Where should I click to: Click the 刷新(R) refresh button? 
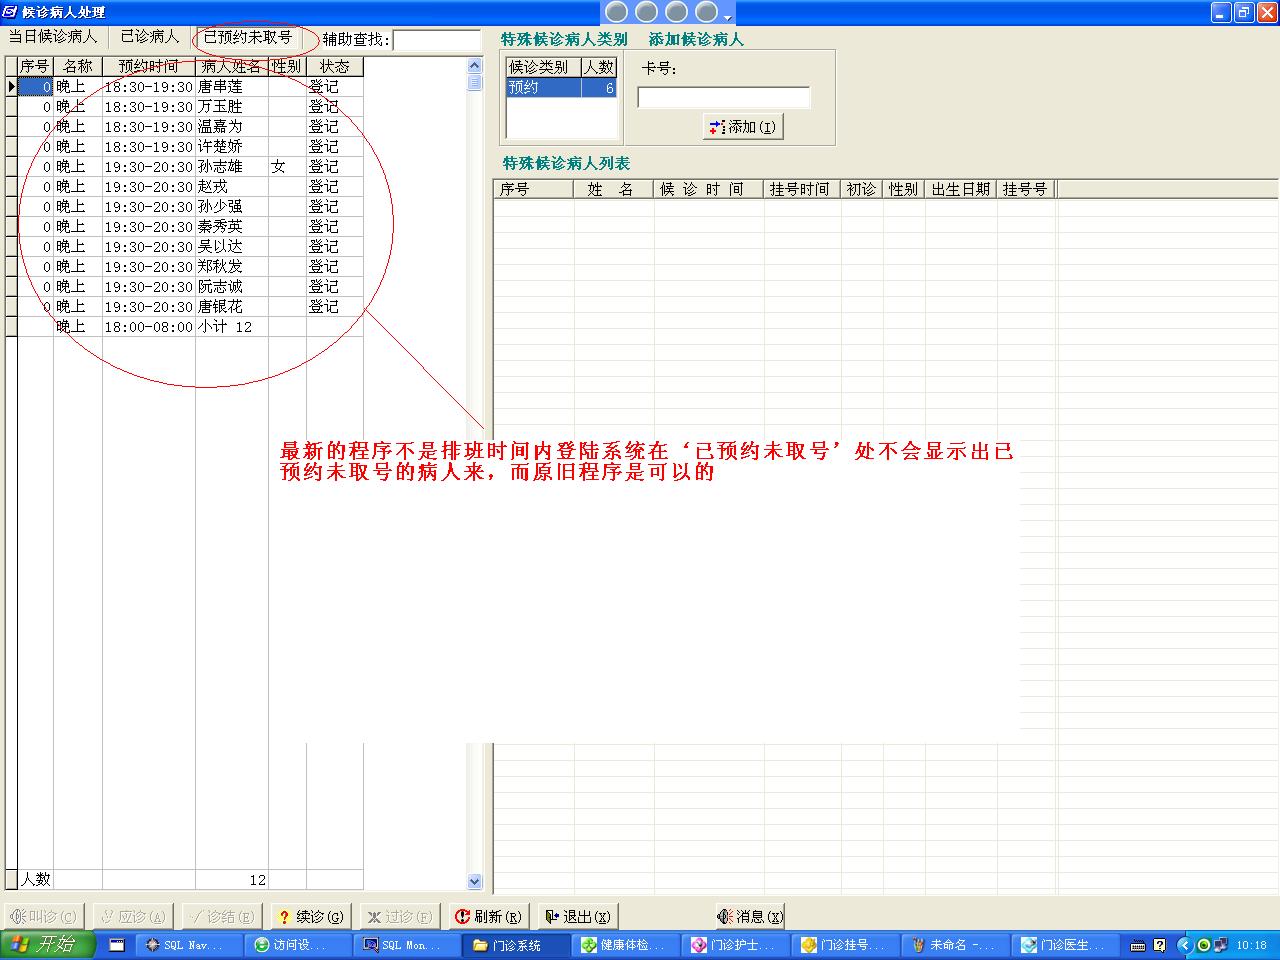point(488,916)
